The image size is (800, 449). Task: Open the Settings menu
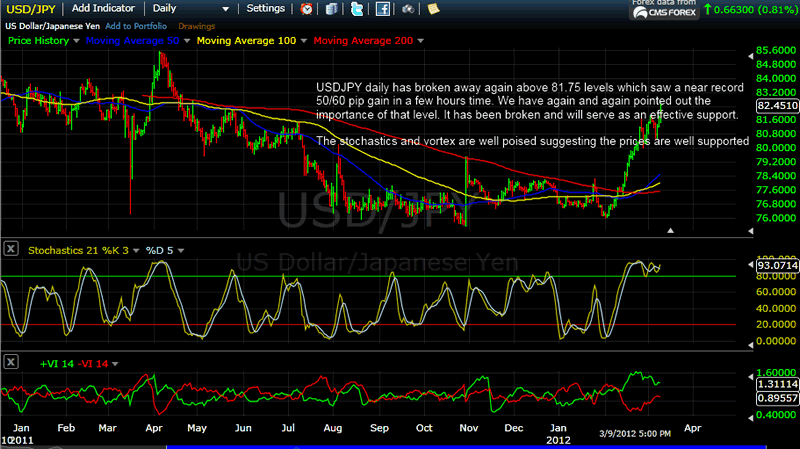point(265,8)
